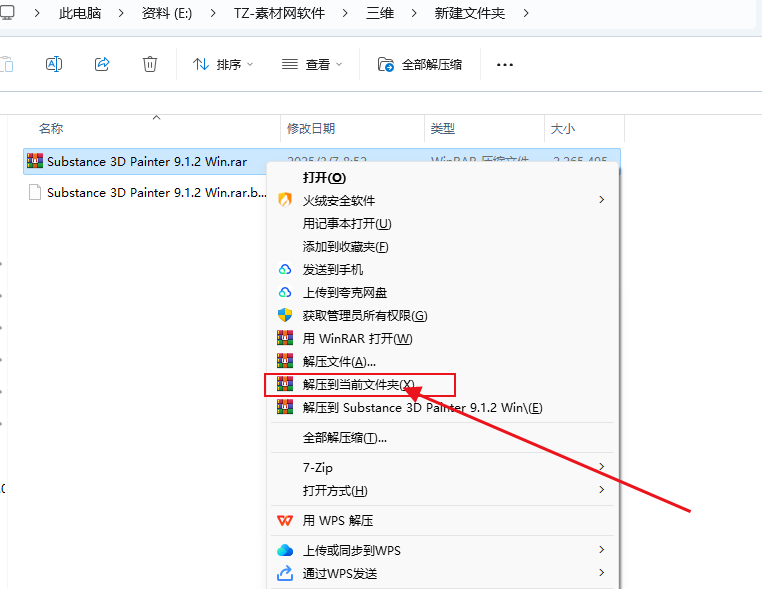This screenshot has height=589, width=762.
Task: Sort by 名称 column header
Action: pos(51,128)
